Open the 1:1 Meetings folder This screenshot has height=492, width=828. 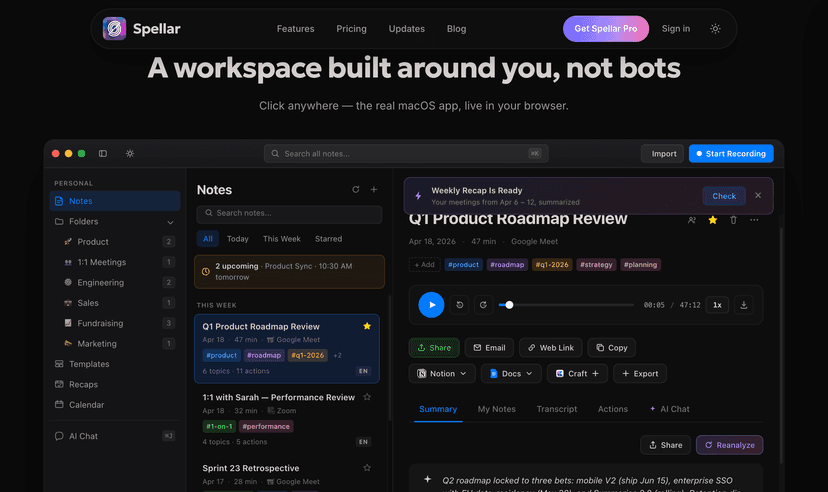point(115,262)
